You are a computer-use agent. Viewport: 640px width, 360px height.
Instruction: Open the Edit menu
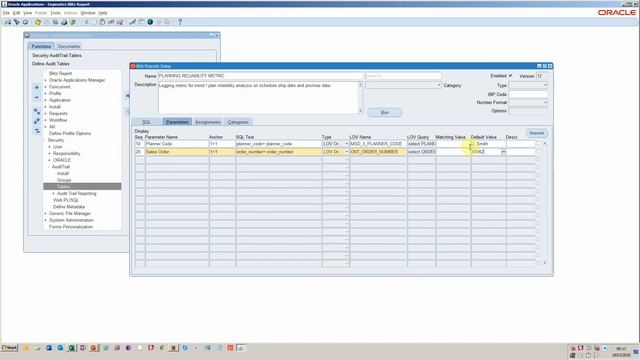click(x=16, y=13)
